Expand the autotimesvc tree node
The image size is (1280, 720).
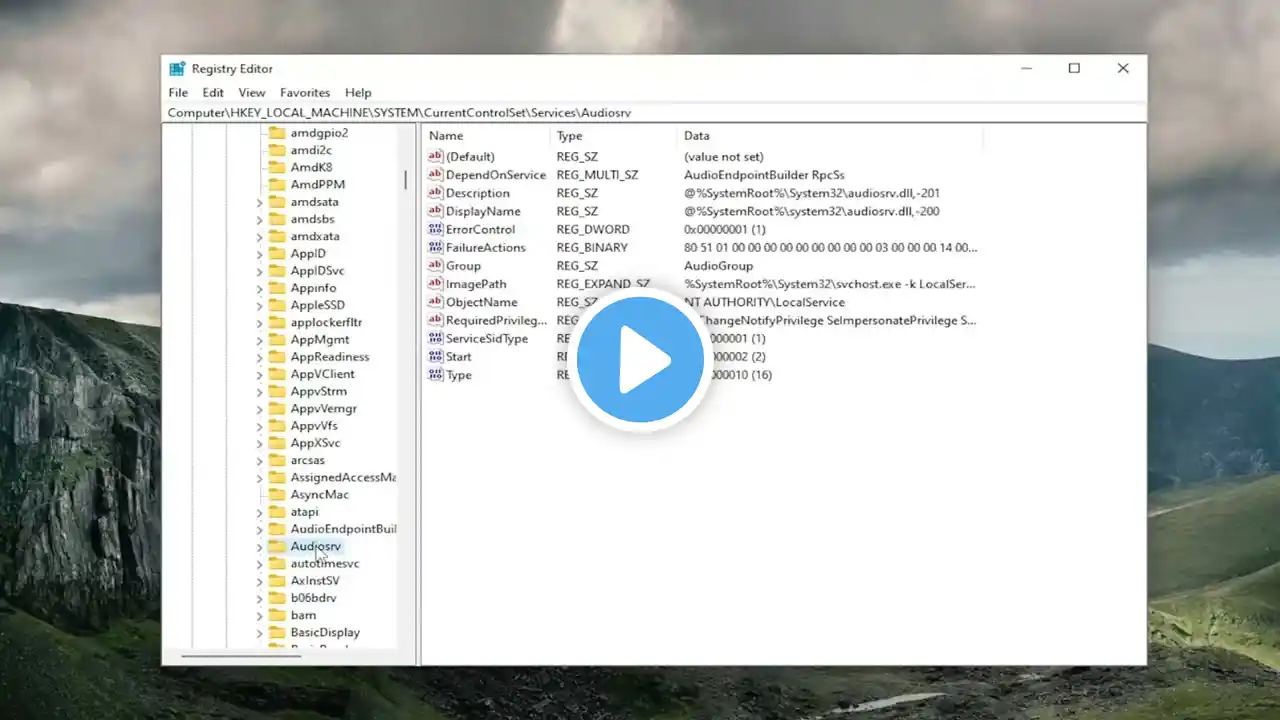click(x=259, y=564)
